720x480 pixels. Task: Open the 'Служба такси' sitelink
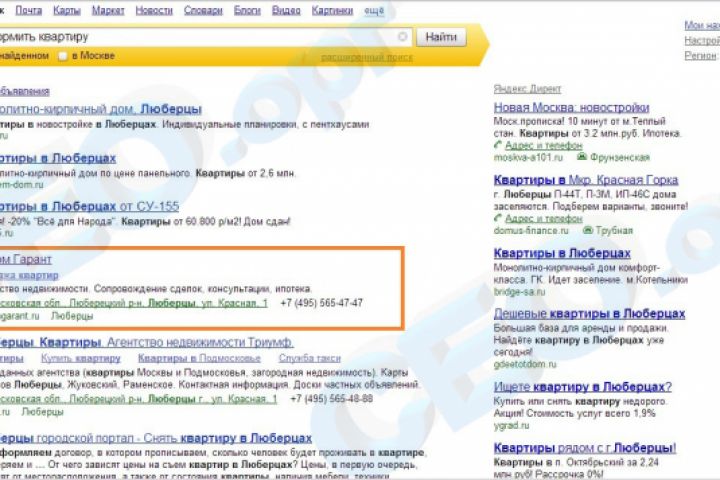309,358
